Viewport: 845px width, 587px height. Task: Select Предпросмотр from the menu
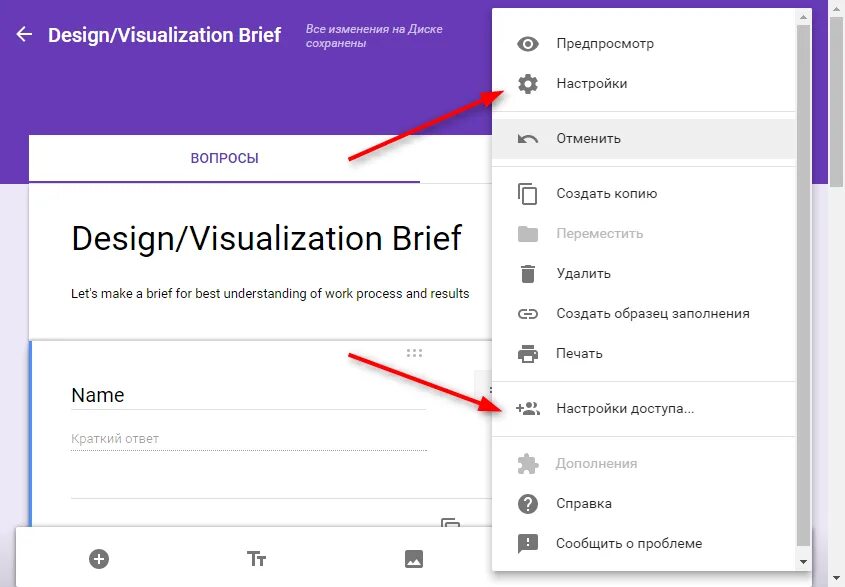(x=644, y=44)
